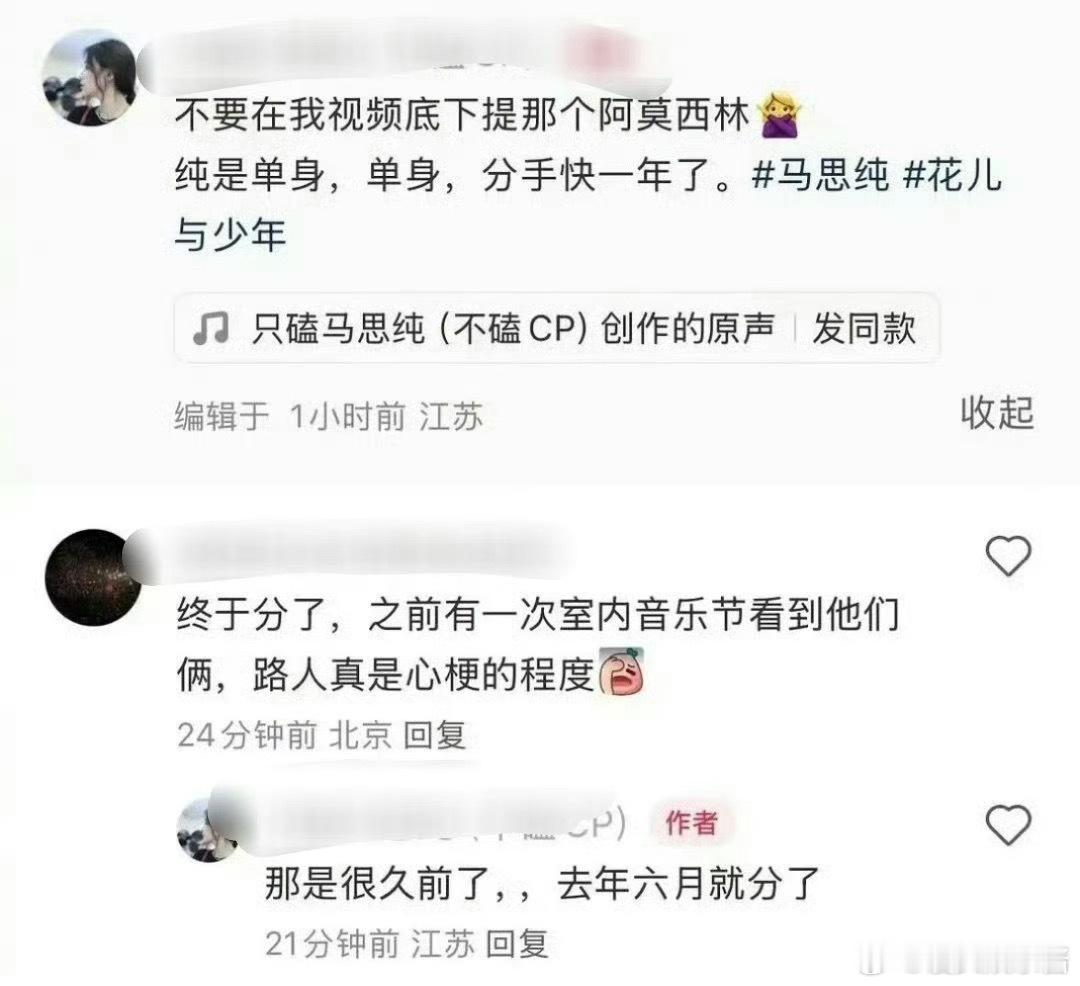Tap the 作者 badge
1080x986 pixels.
[692, 823]
